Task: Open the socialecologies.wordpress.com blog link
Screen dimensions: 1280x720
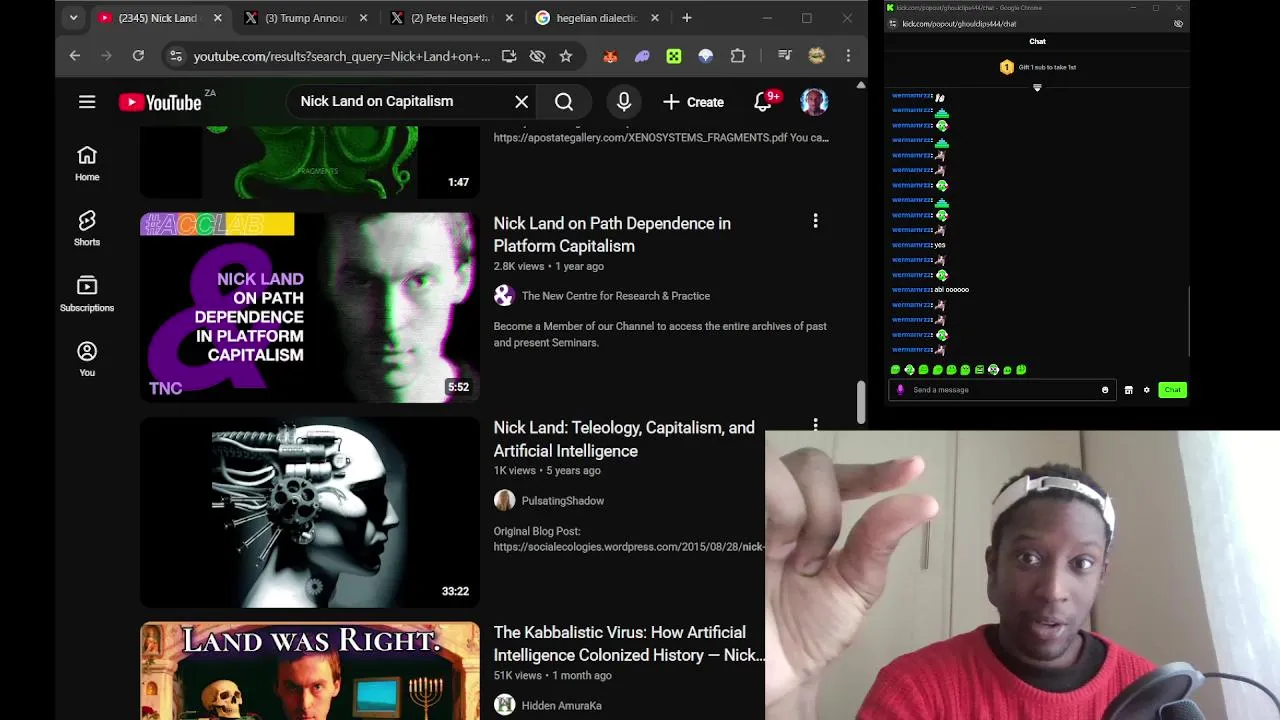Action: tap(629, 547)
